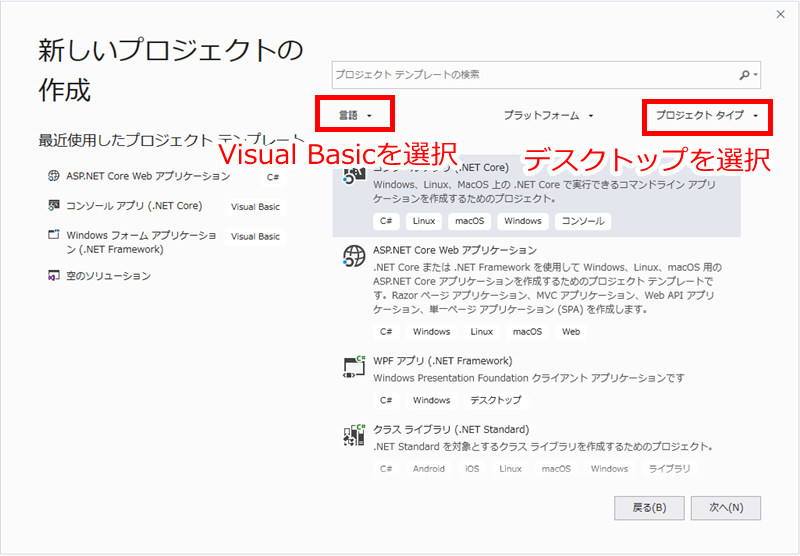
Task: Close the new project dialog
Action: pyautogui.click(x=780, y=14)
